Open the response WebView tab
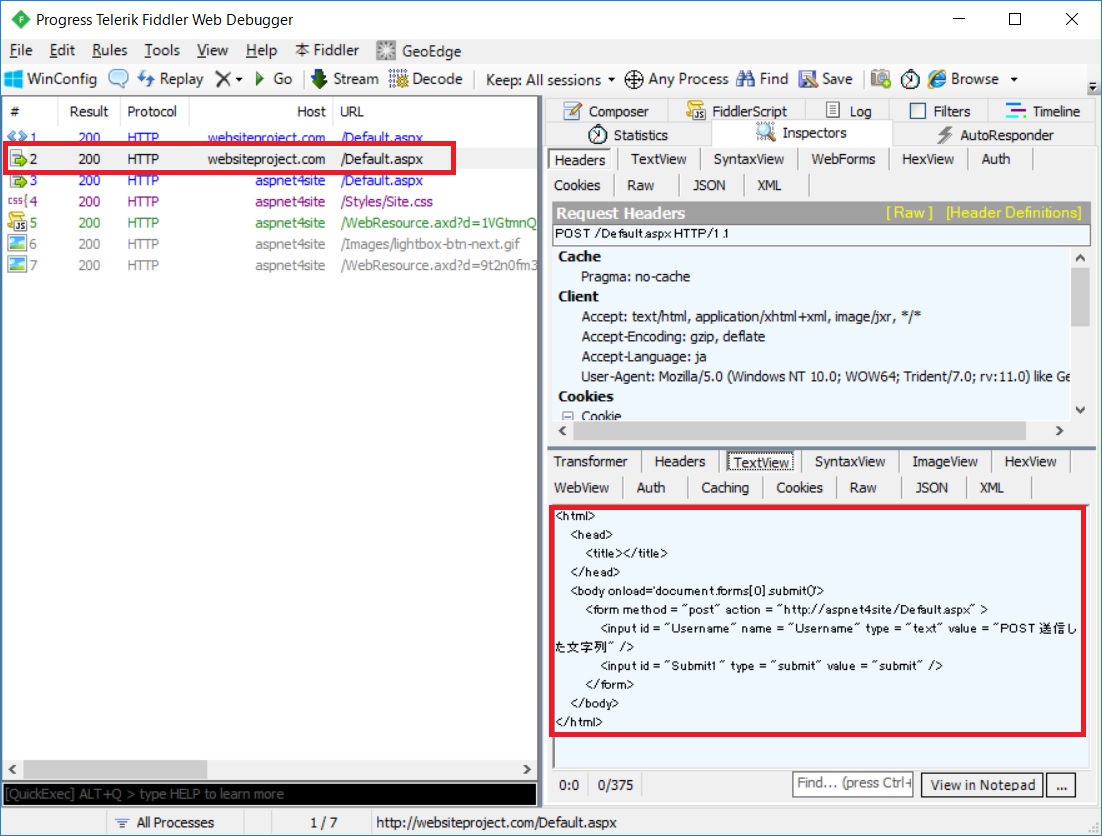Screen dimensions: 1102x836 coord(581,488)
